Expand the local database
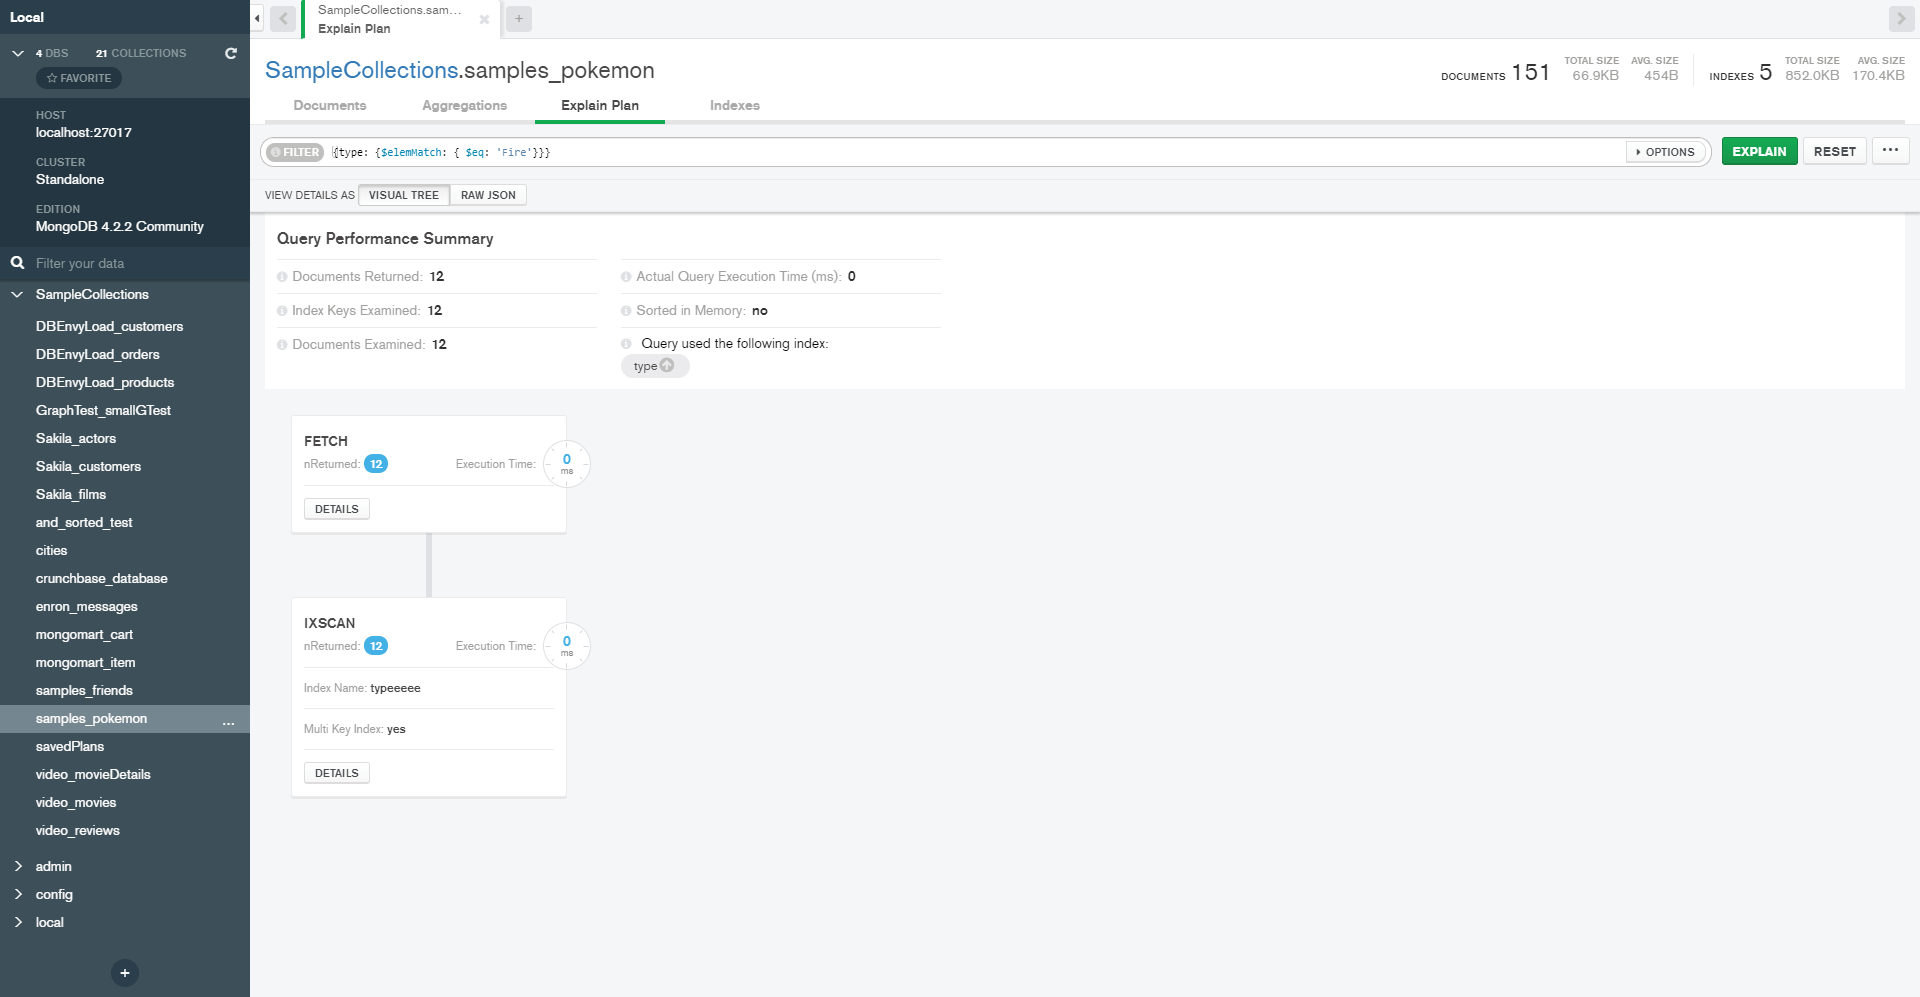This screenshot has height=997, width=1920. click(x=18, y=923)
